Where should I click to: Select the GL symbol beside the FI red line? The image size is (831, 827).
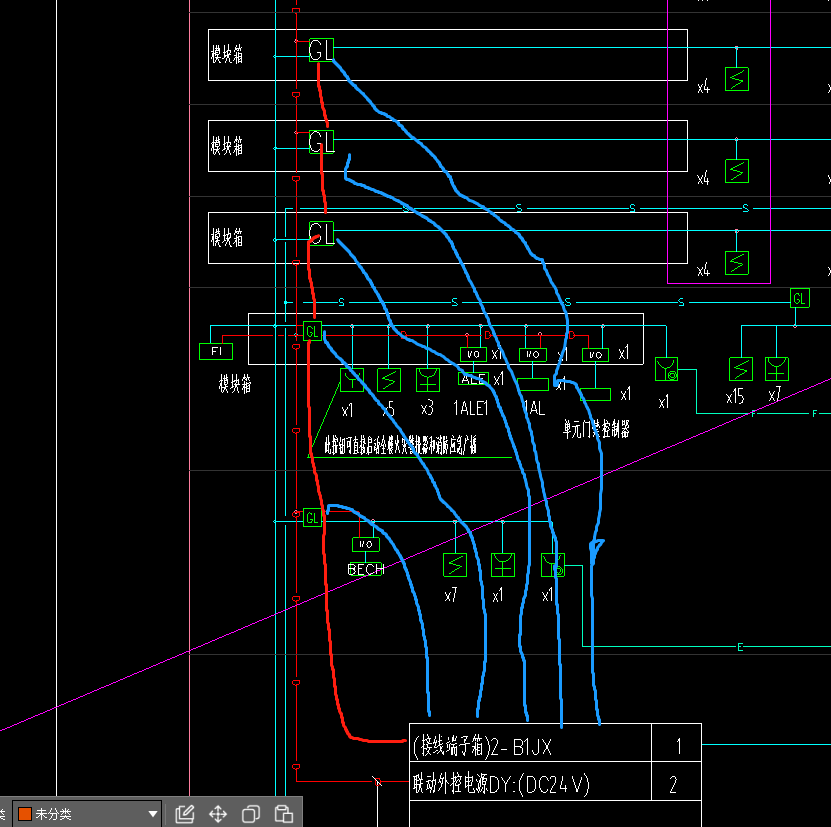312,331
